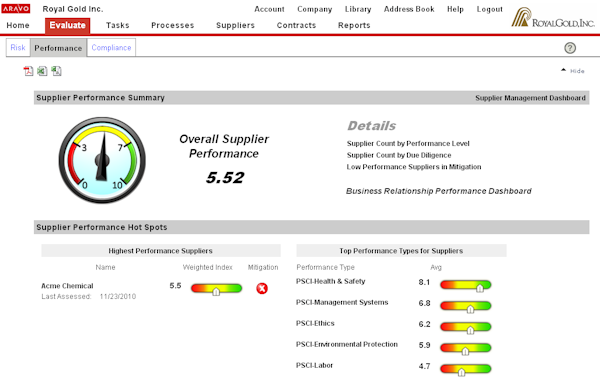This screenshot has width=600, height=383.
Task: Click the PSCI-Health & Safety score bar
Action: point(466,285)
